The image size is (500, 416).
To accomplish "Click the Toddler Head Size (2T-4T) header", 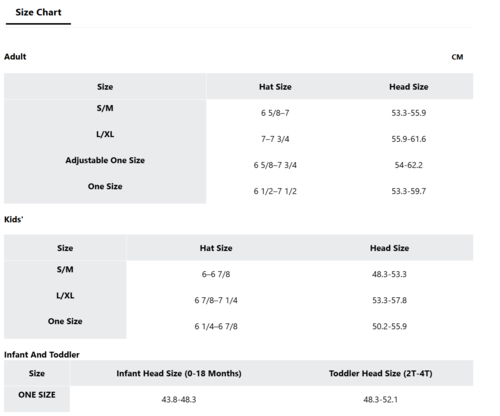I will [381, 374].
